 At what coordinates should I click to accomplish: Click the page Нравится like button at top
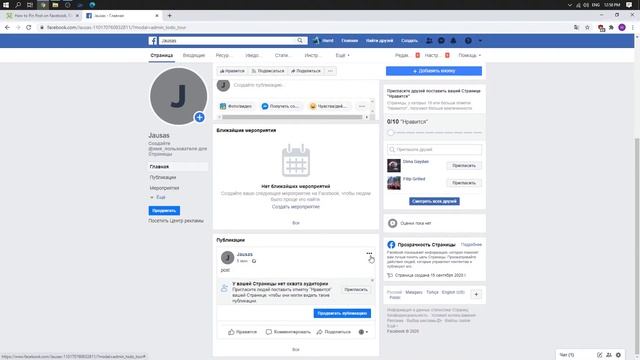232,71
